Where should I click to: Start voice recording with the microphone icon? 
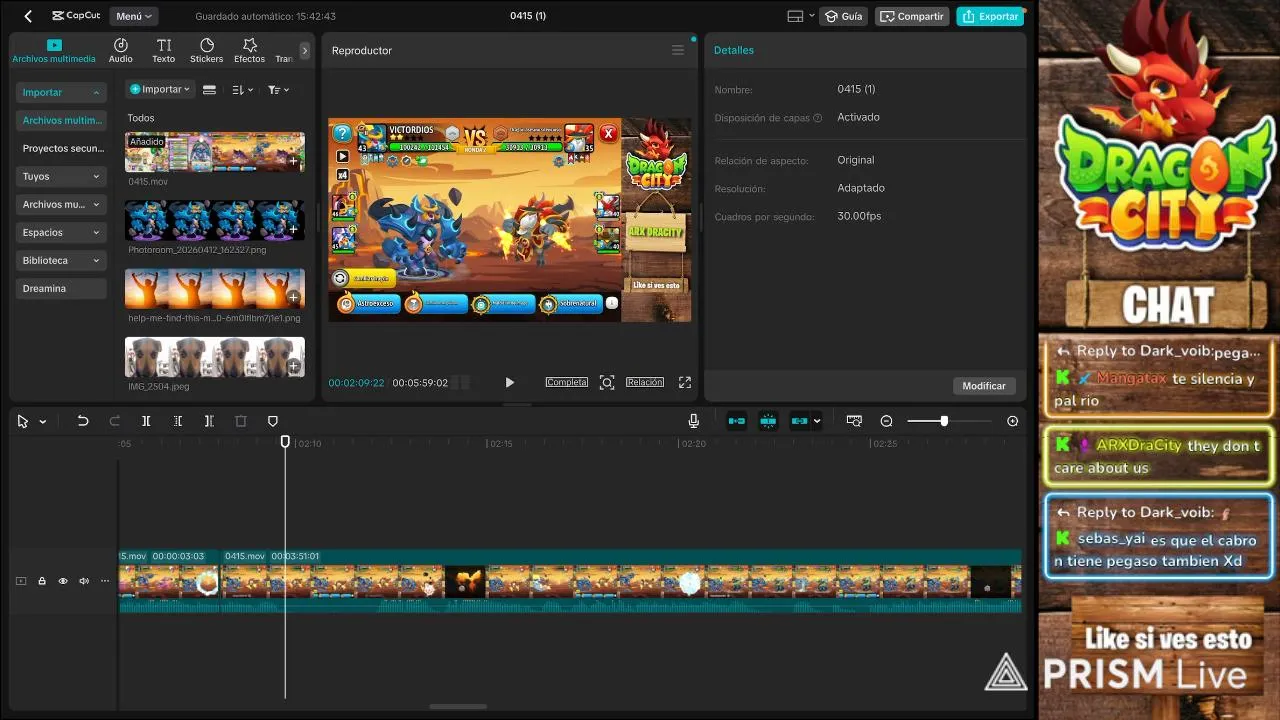693,421
